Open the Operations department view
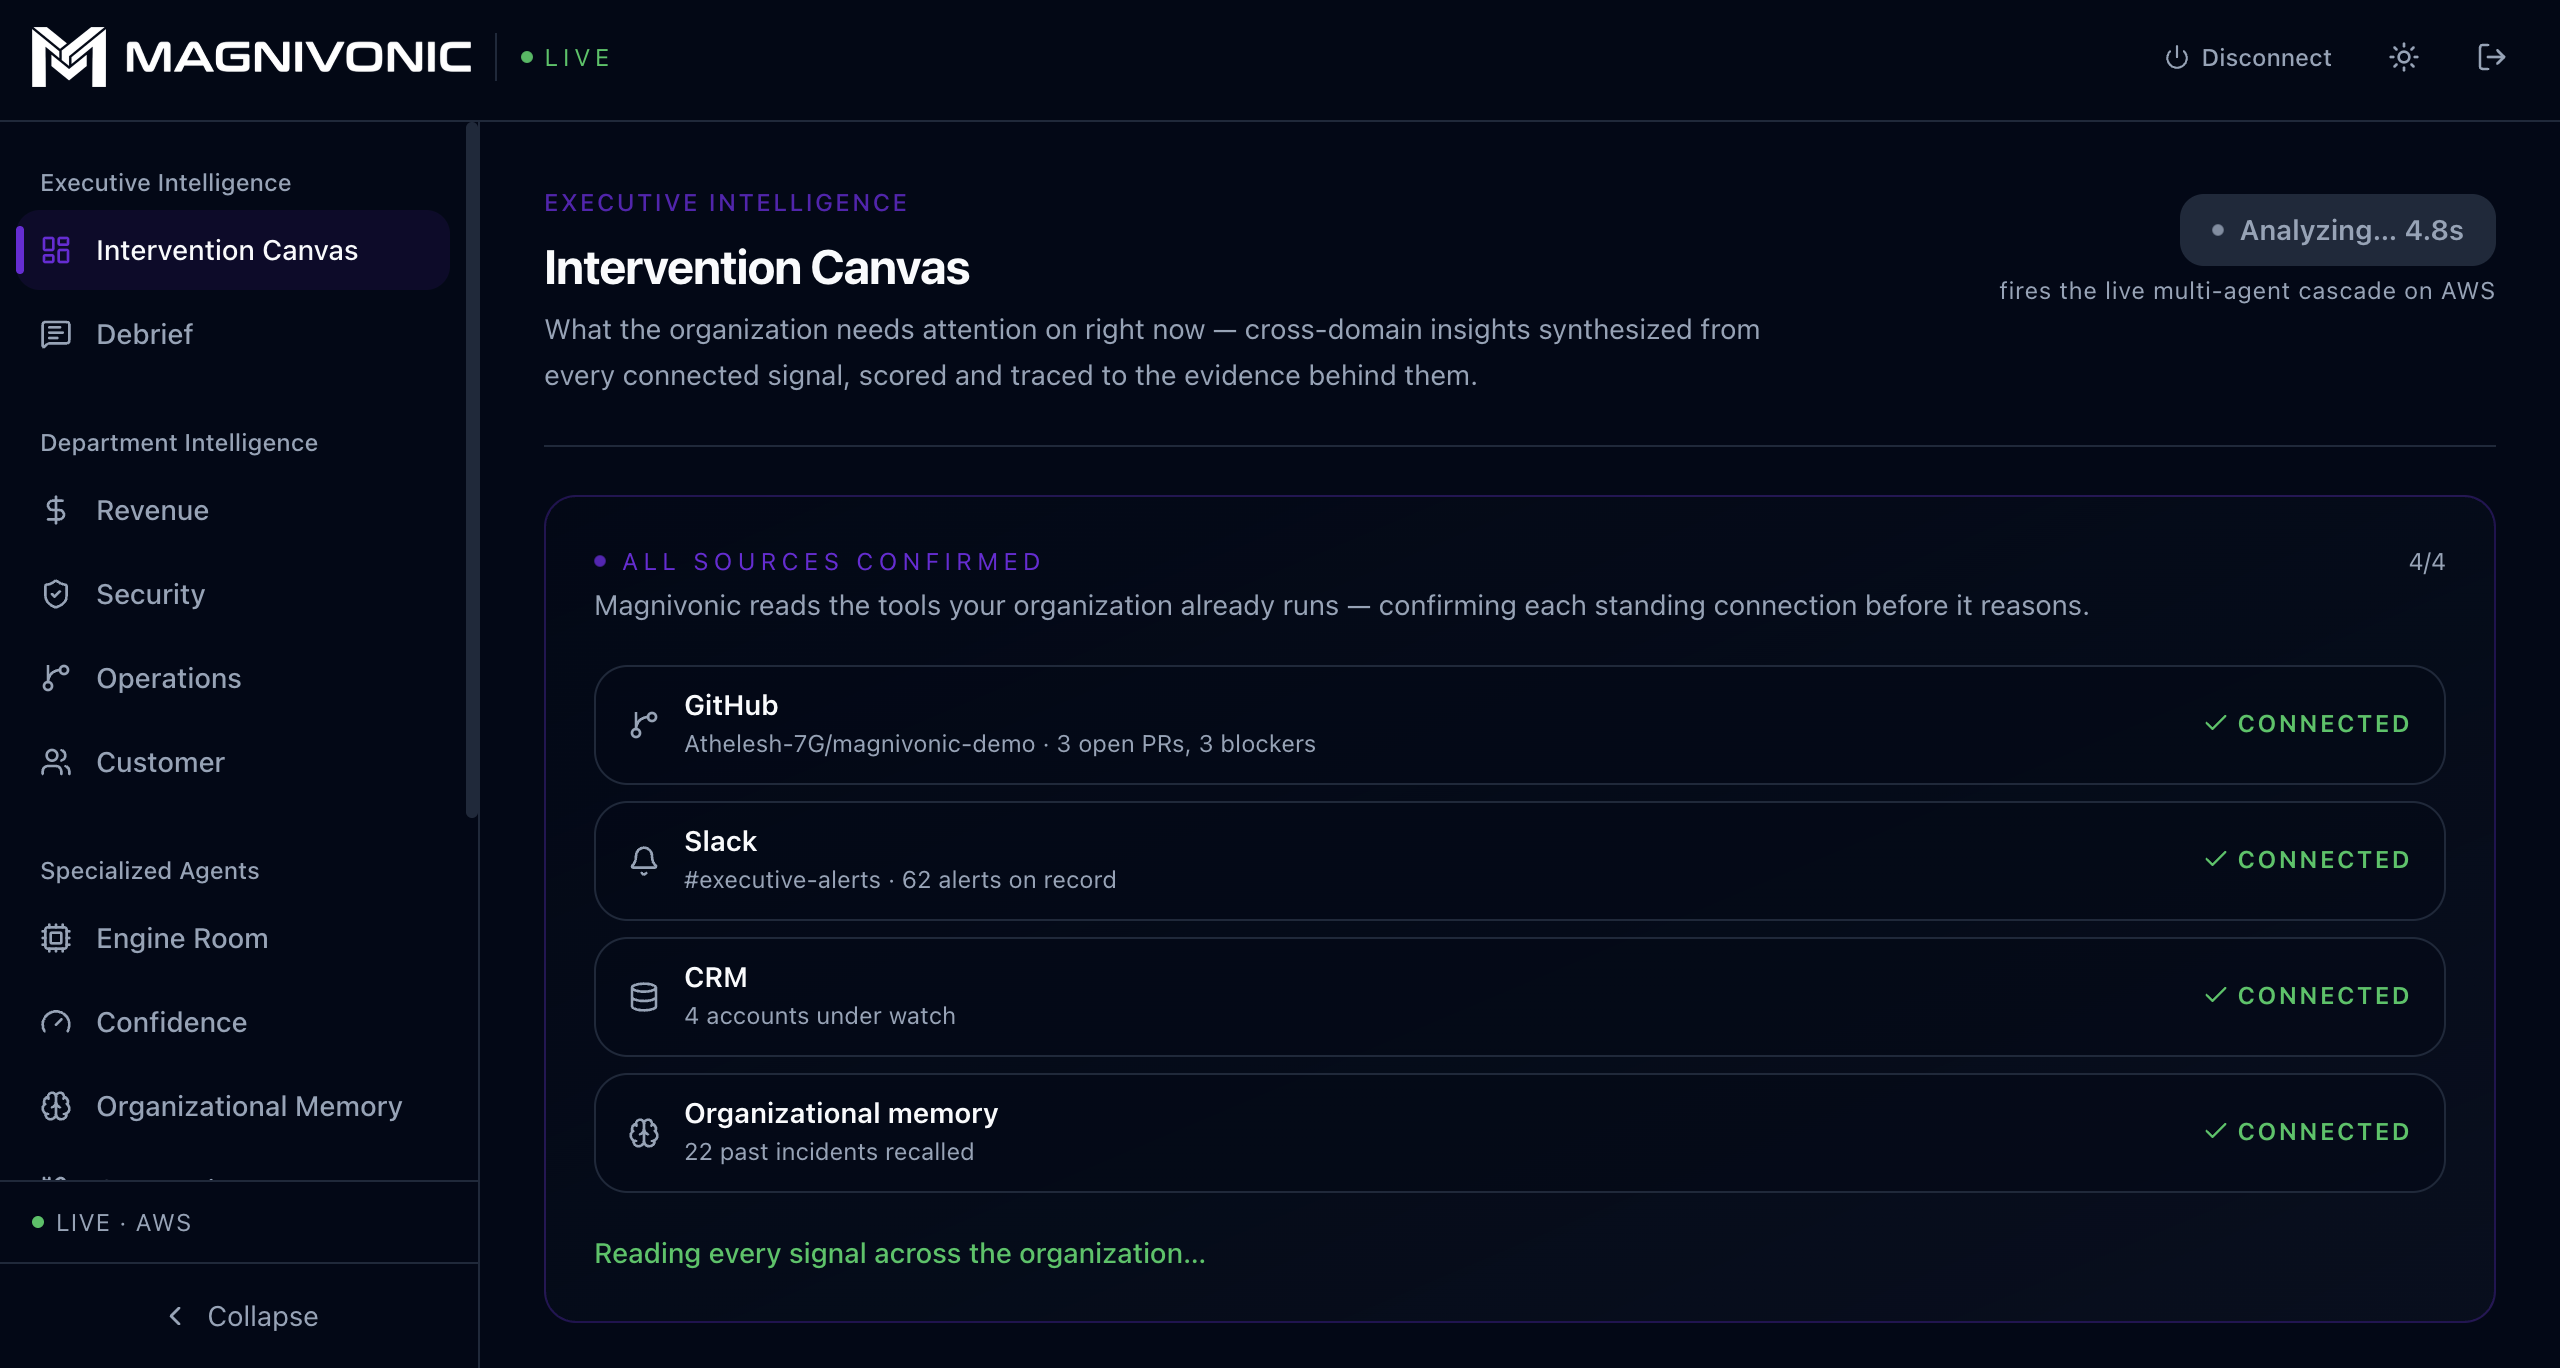 coord(233,678)
